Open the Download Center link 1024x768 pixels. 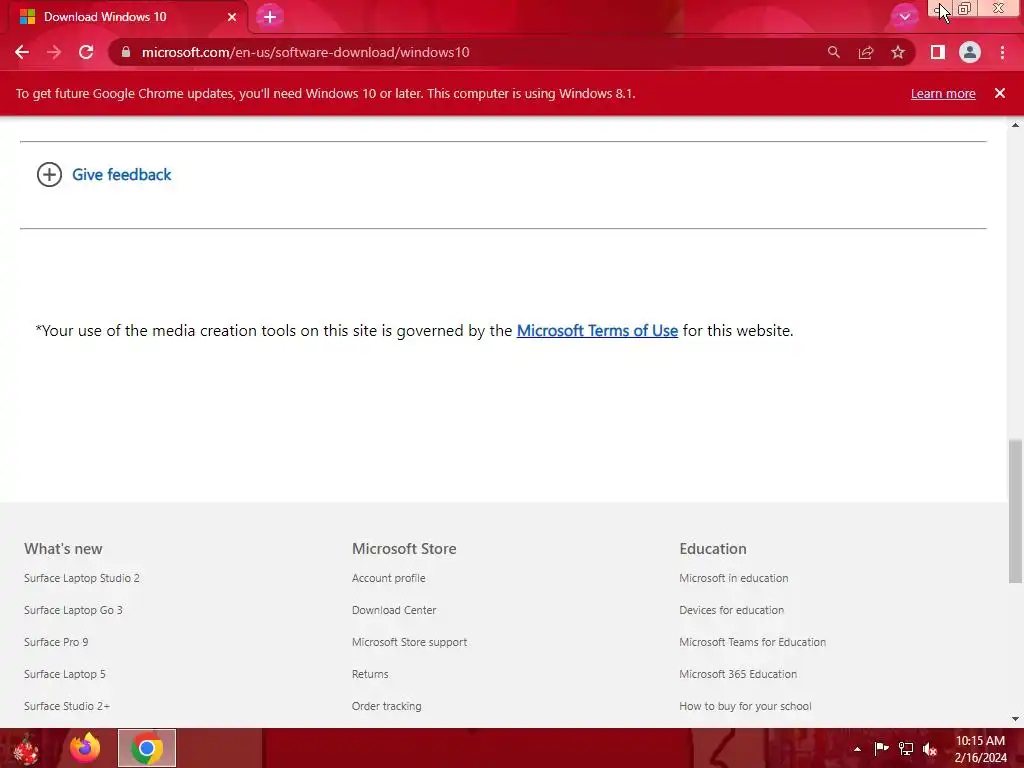394,610
